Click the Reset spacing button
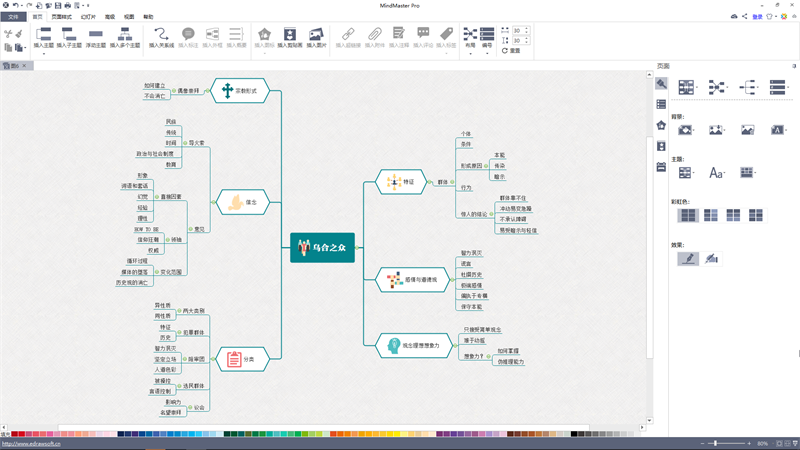This screenshot has width=800, height=450. pyautogui.click(x=511, y=51)
